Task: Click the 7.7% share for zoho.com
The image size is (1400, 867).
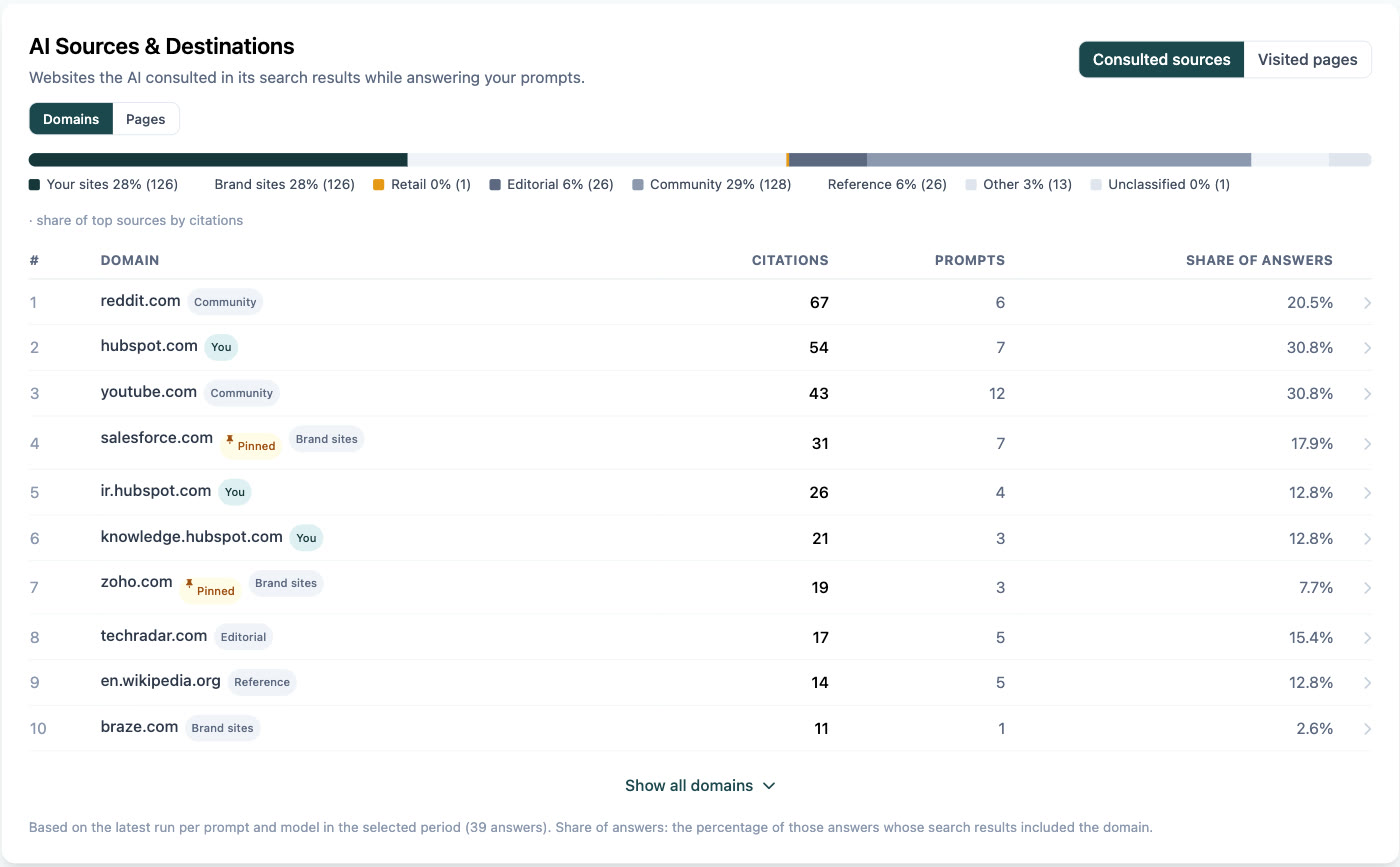Action: click(1314, 588)
